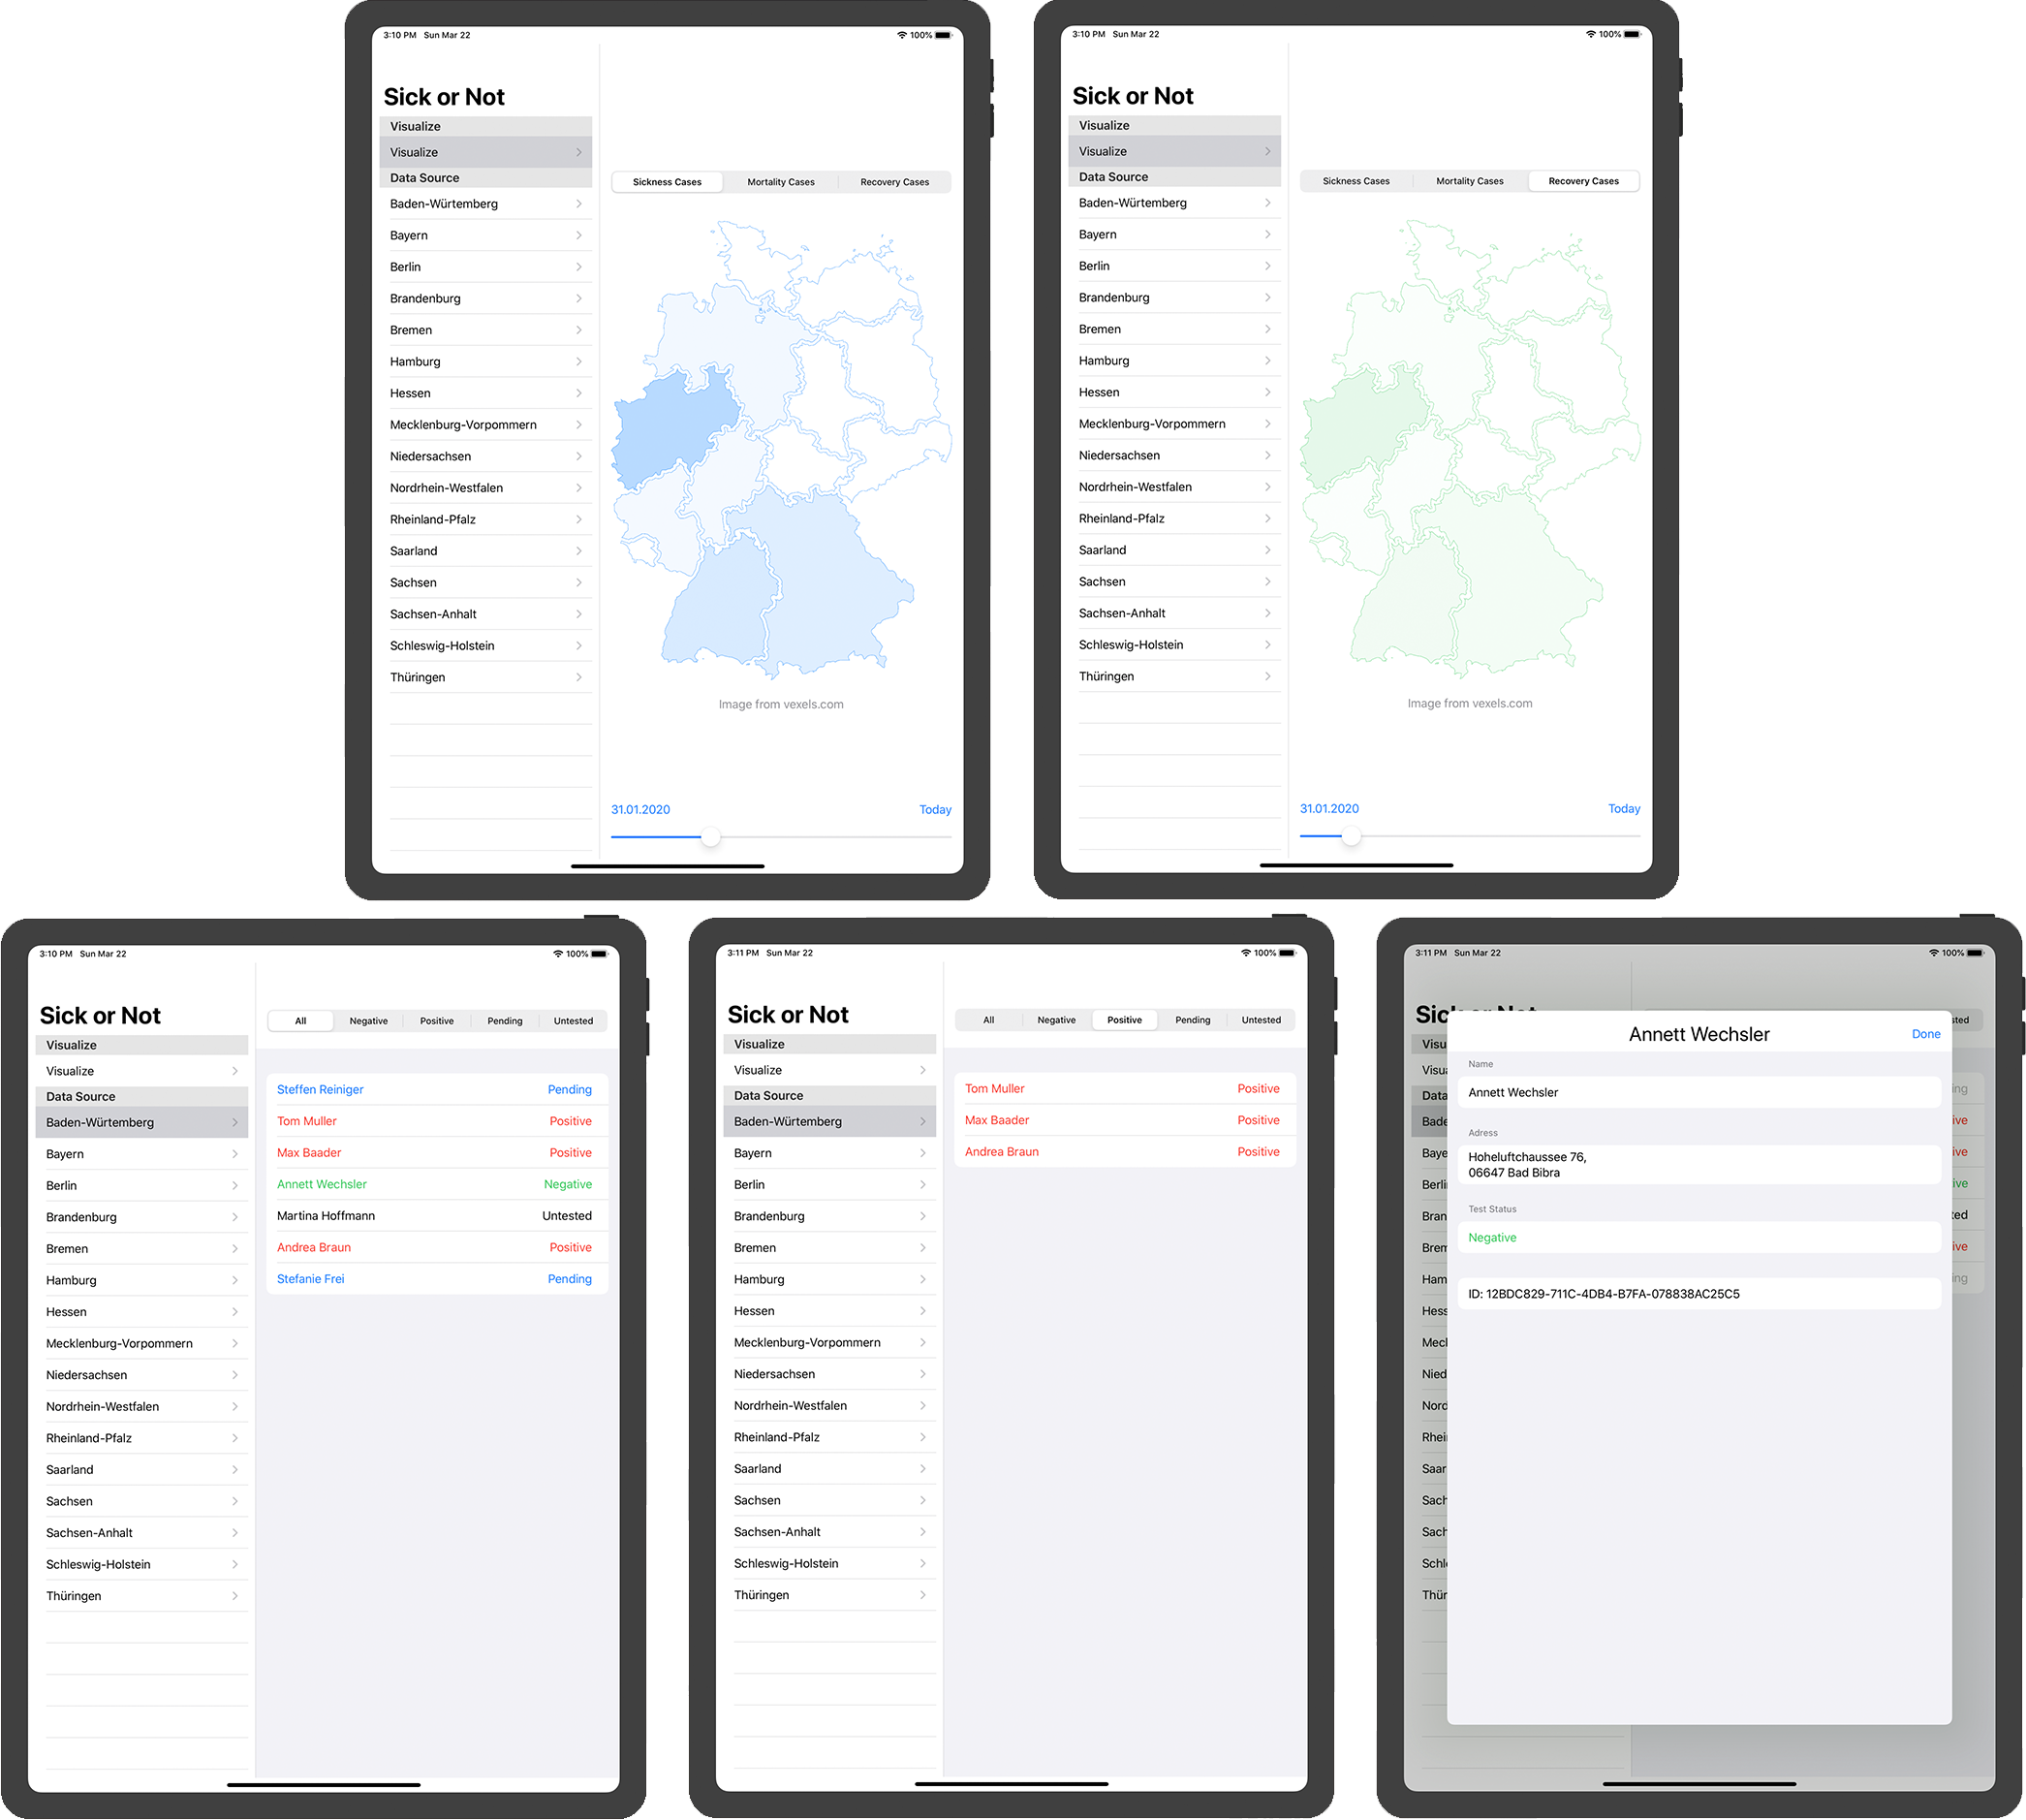Click Tom Muller in positive-only list
2026x1820 pixels.
click(x=994, y=1088)
